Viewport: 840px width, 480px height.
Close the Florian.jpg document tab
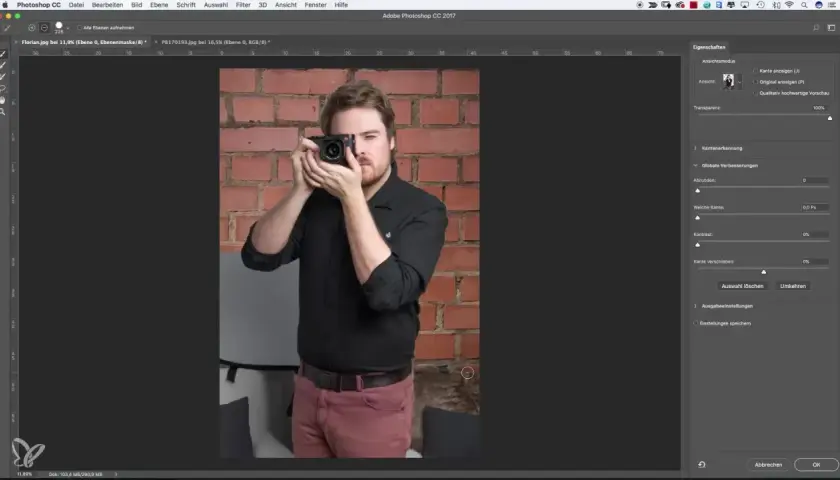coord(16,42)
